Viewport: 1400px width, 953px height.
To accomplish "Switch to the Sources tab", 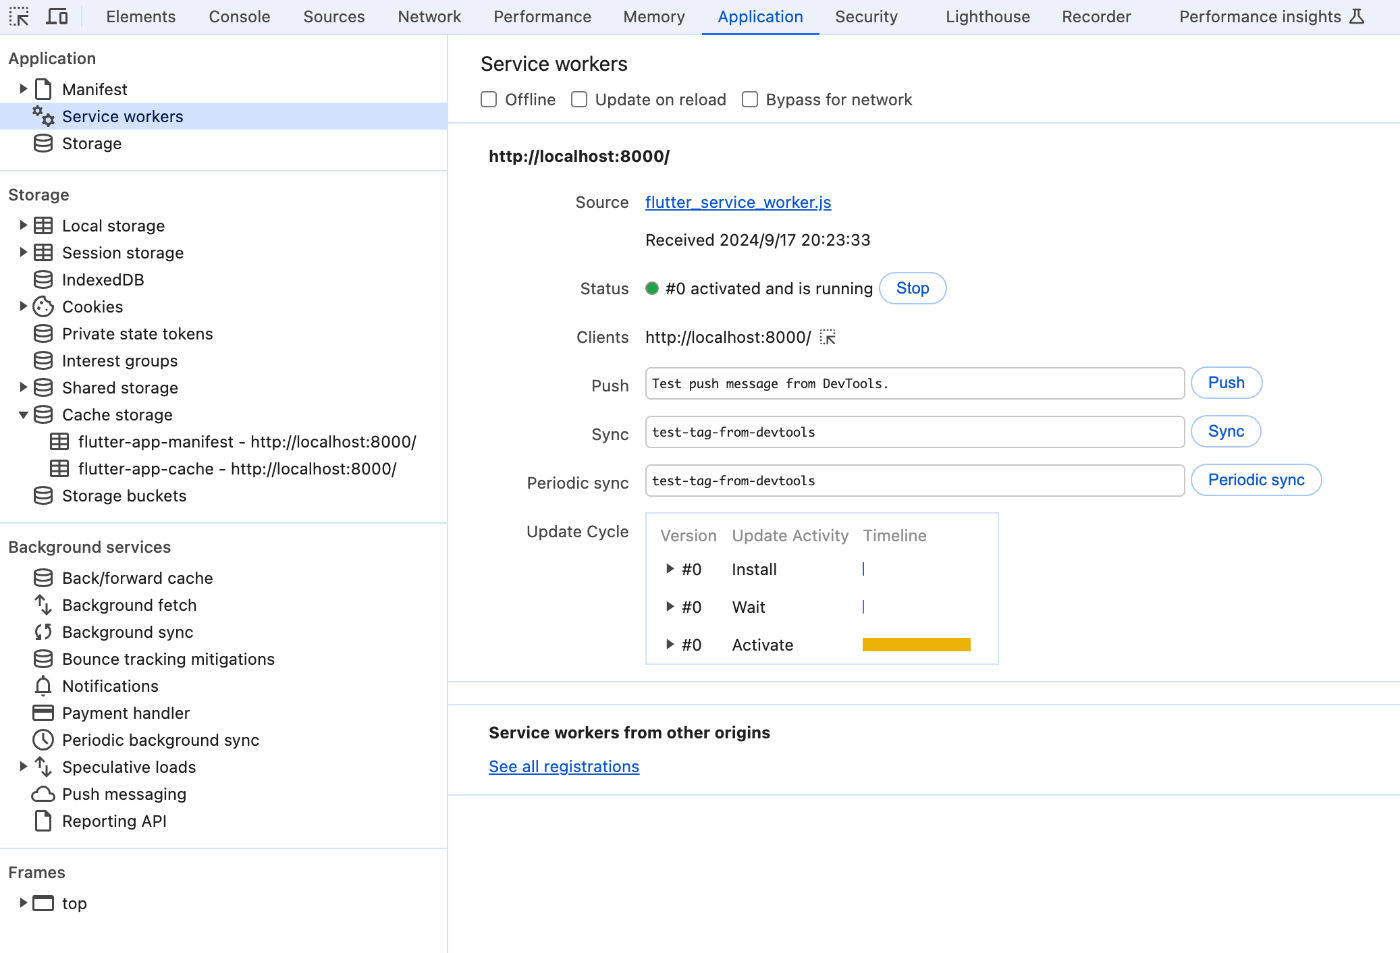I will (x=334, y=17).
